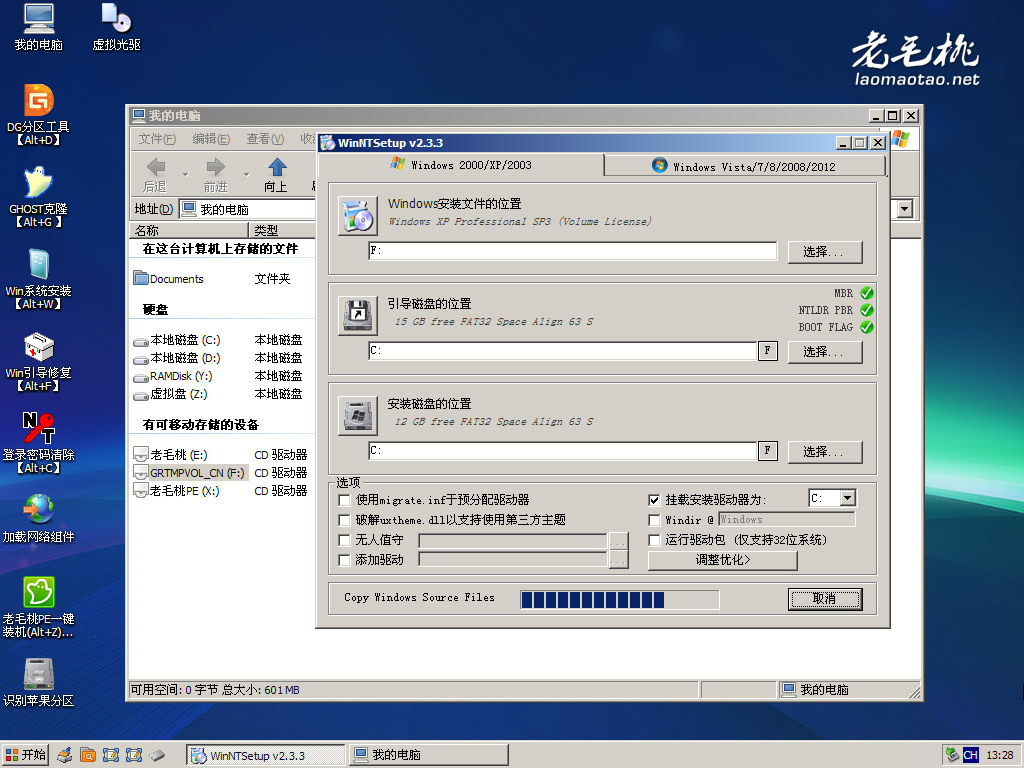Click 调整优化> button
1024x768 pixels.
722,560
